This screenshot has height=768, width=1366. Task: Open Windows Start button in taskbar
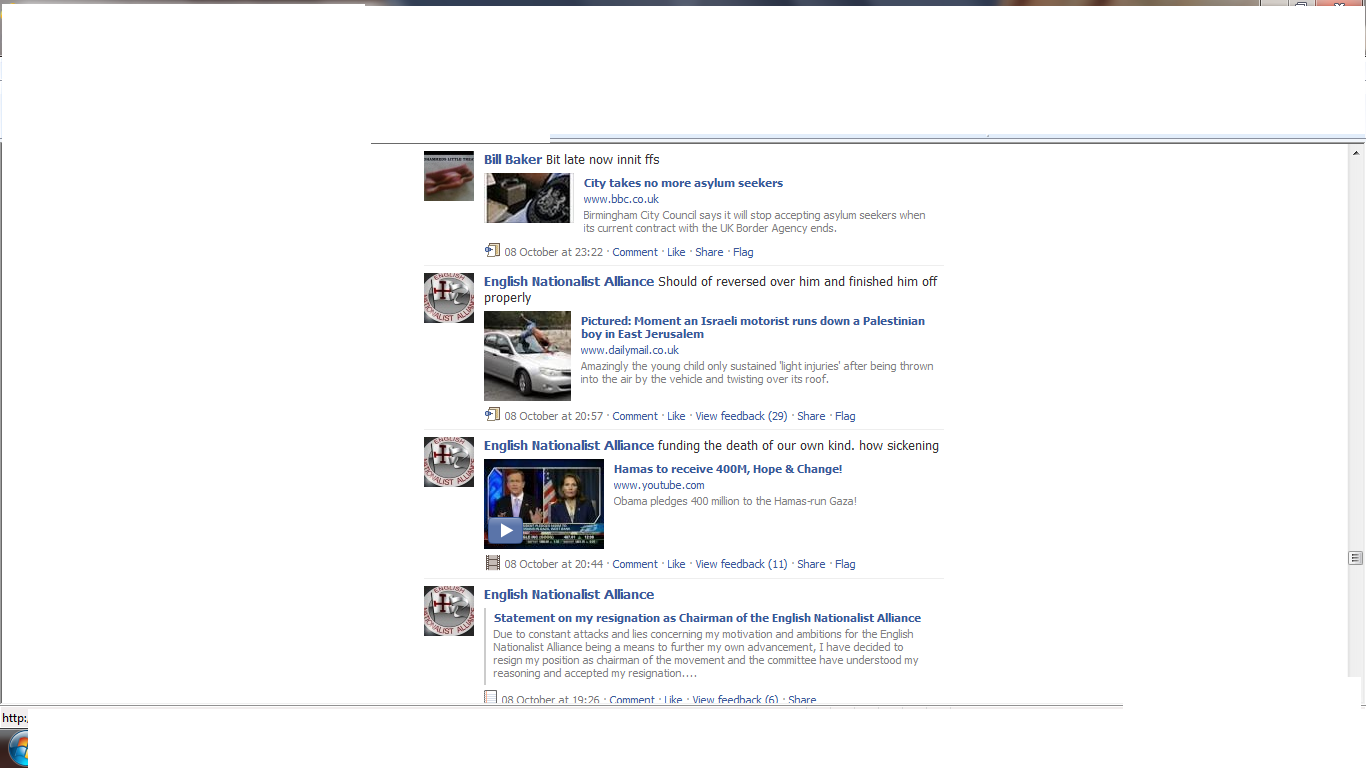[16, 750]
